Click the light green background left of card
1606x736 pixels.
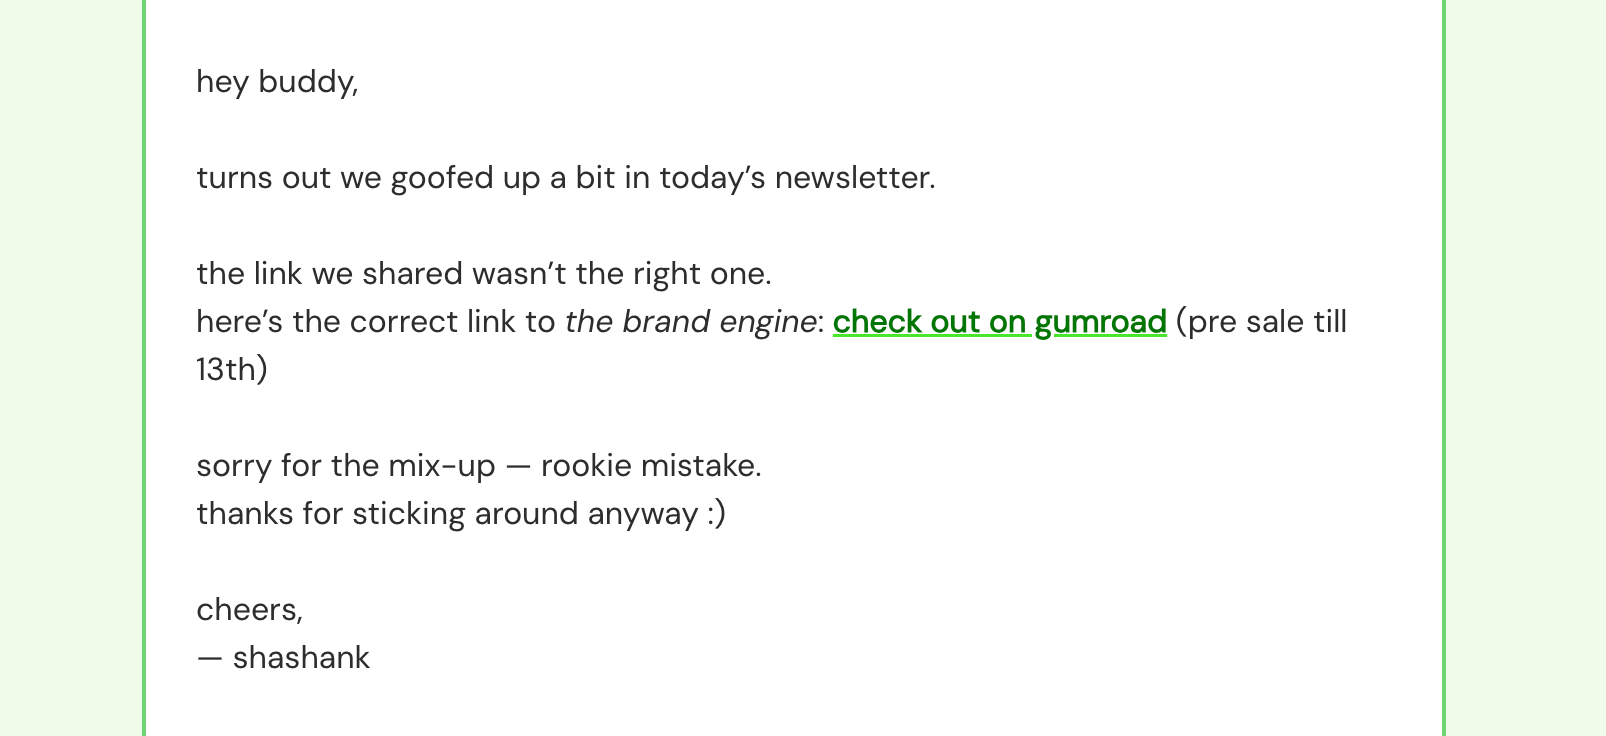tap(70, 368)
